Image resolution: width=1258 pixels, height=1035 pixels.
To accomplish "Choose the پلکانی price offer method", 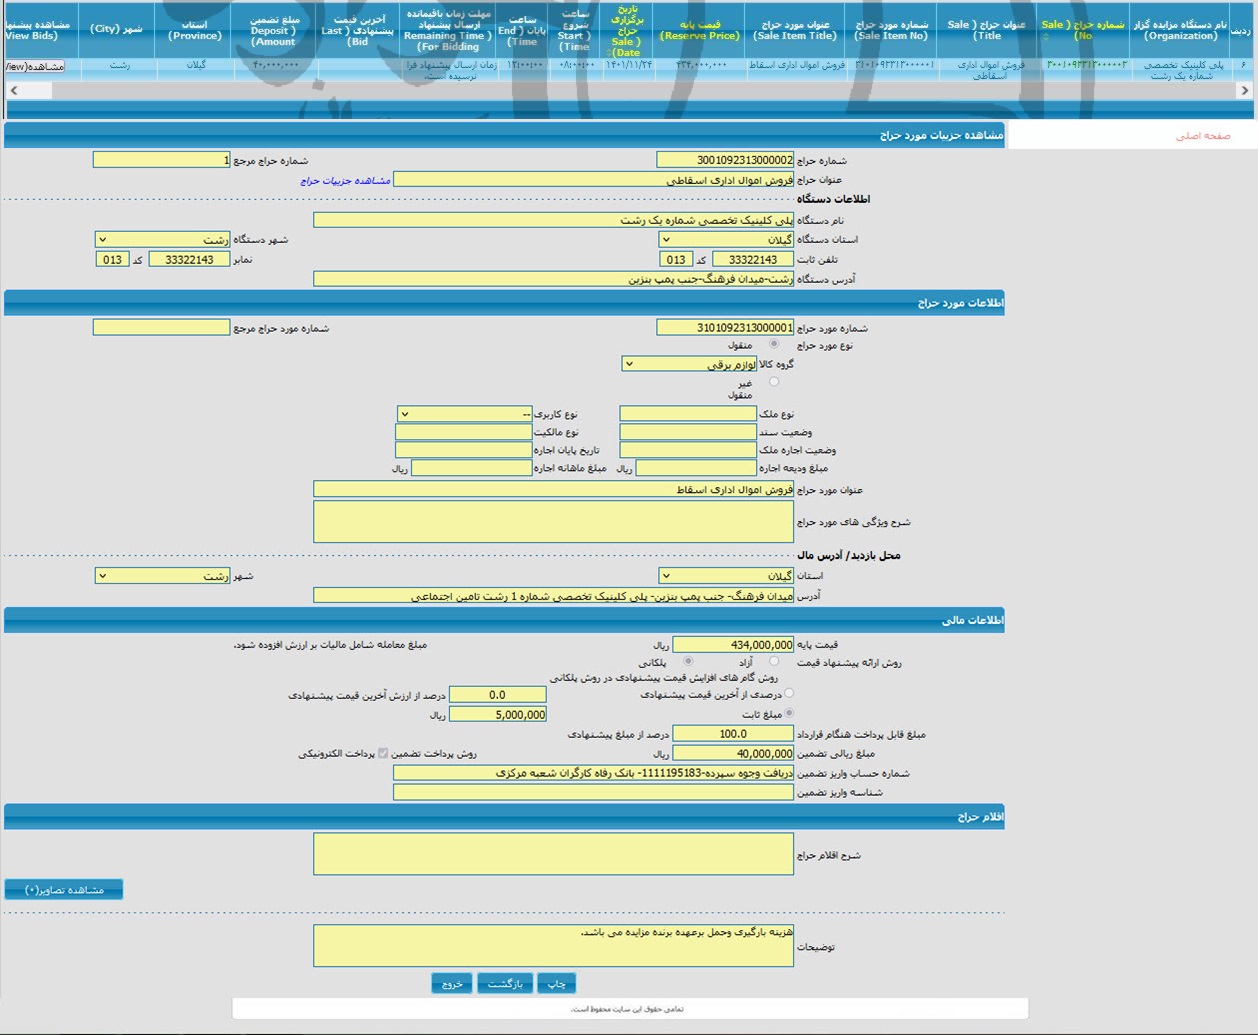I will pos(688,661).
